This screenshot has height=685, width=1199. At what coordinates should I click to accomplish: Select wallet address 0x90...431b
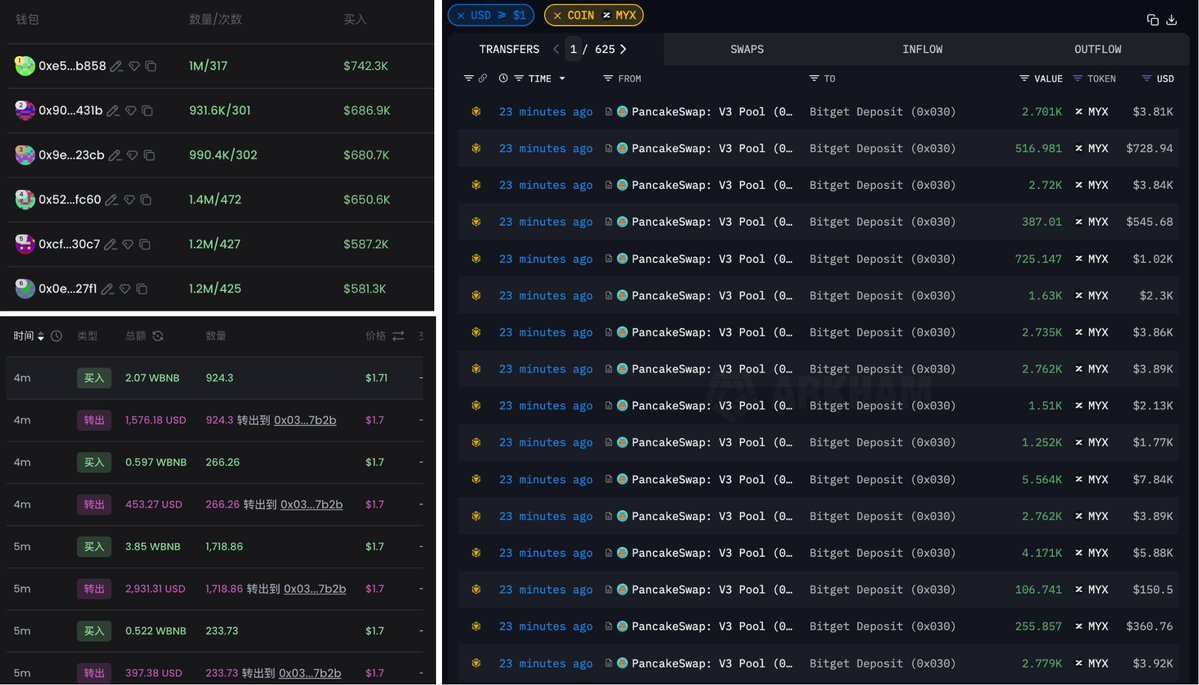[x=70, y=110]
